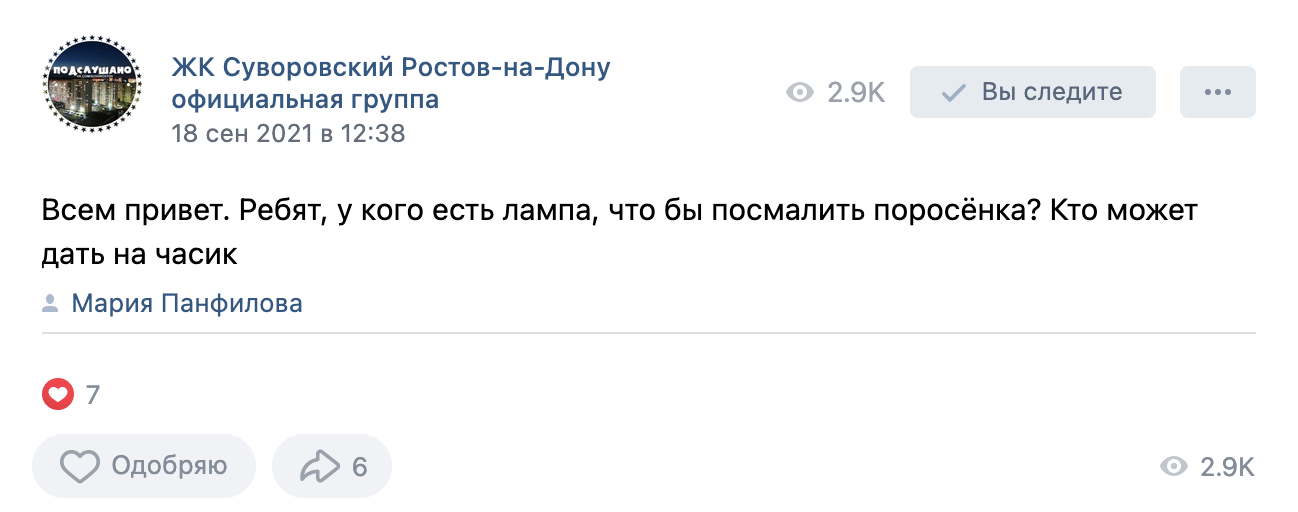This screenshot has height=512, width=1298.
Task: Click the red heart reaction icon
Action: (x=58, y=395)
